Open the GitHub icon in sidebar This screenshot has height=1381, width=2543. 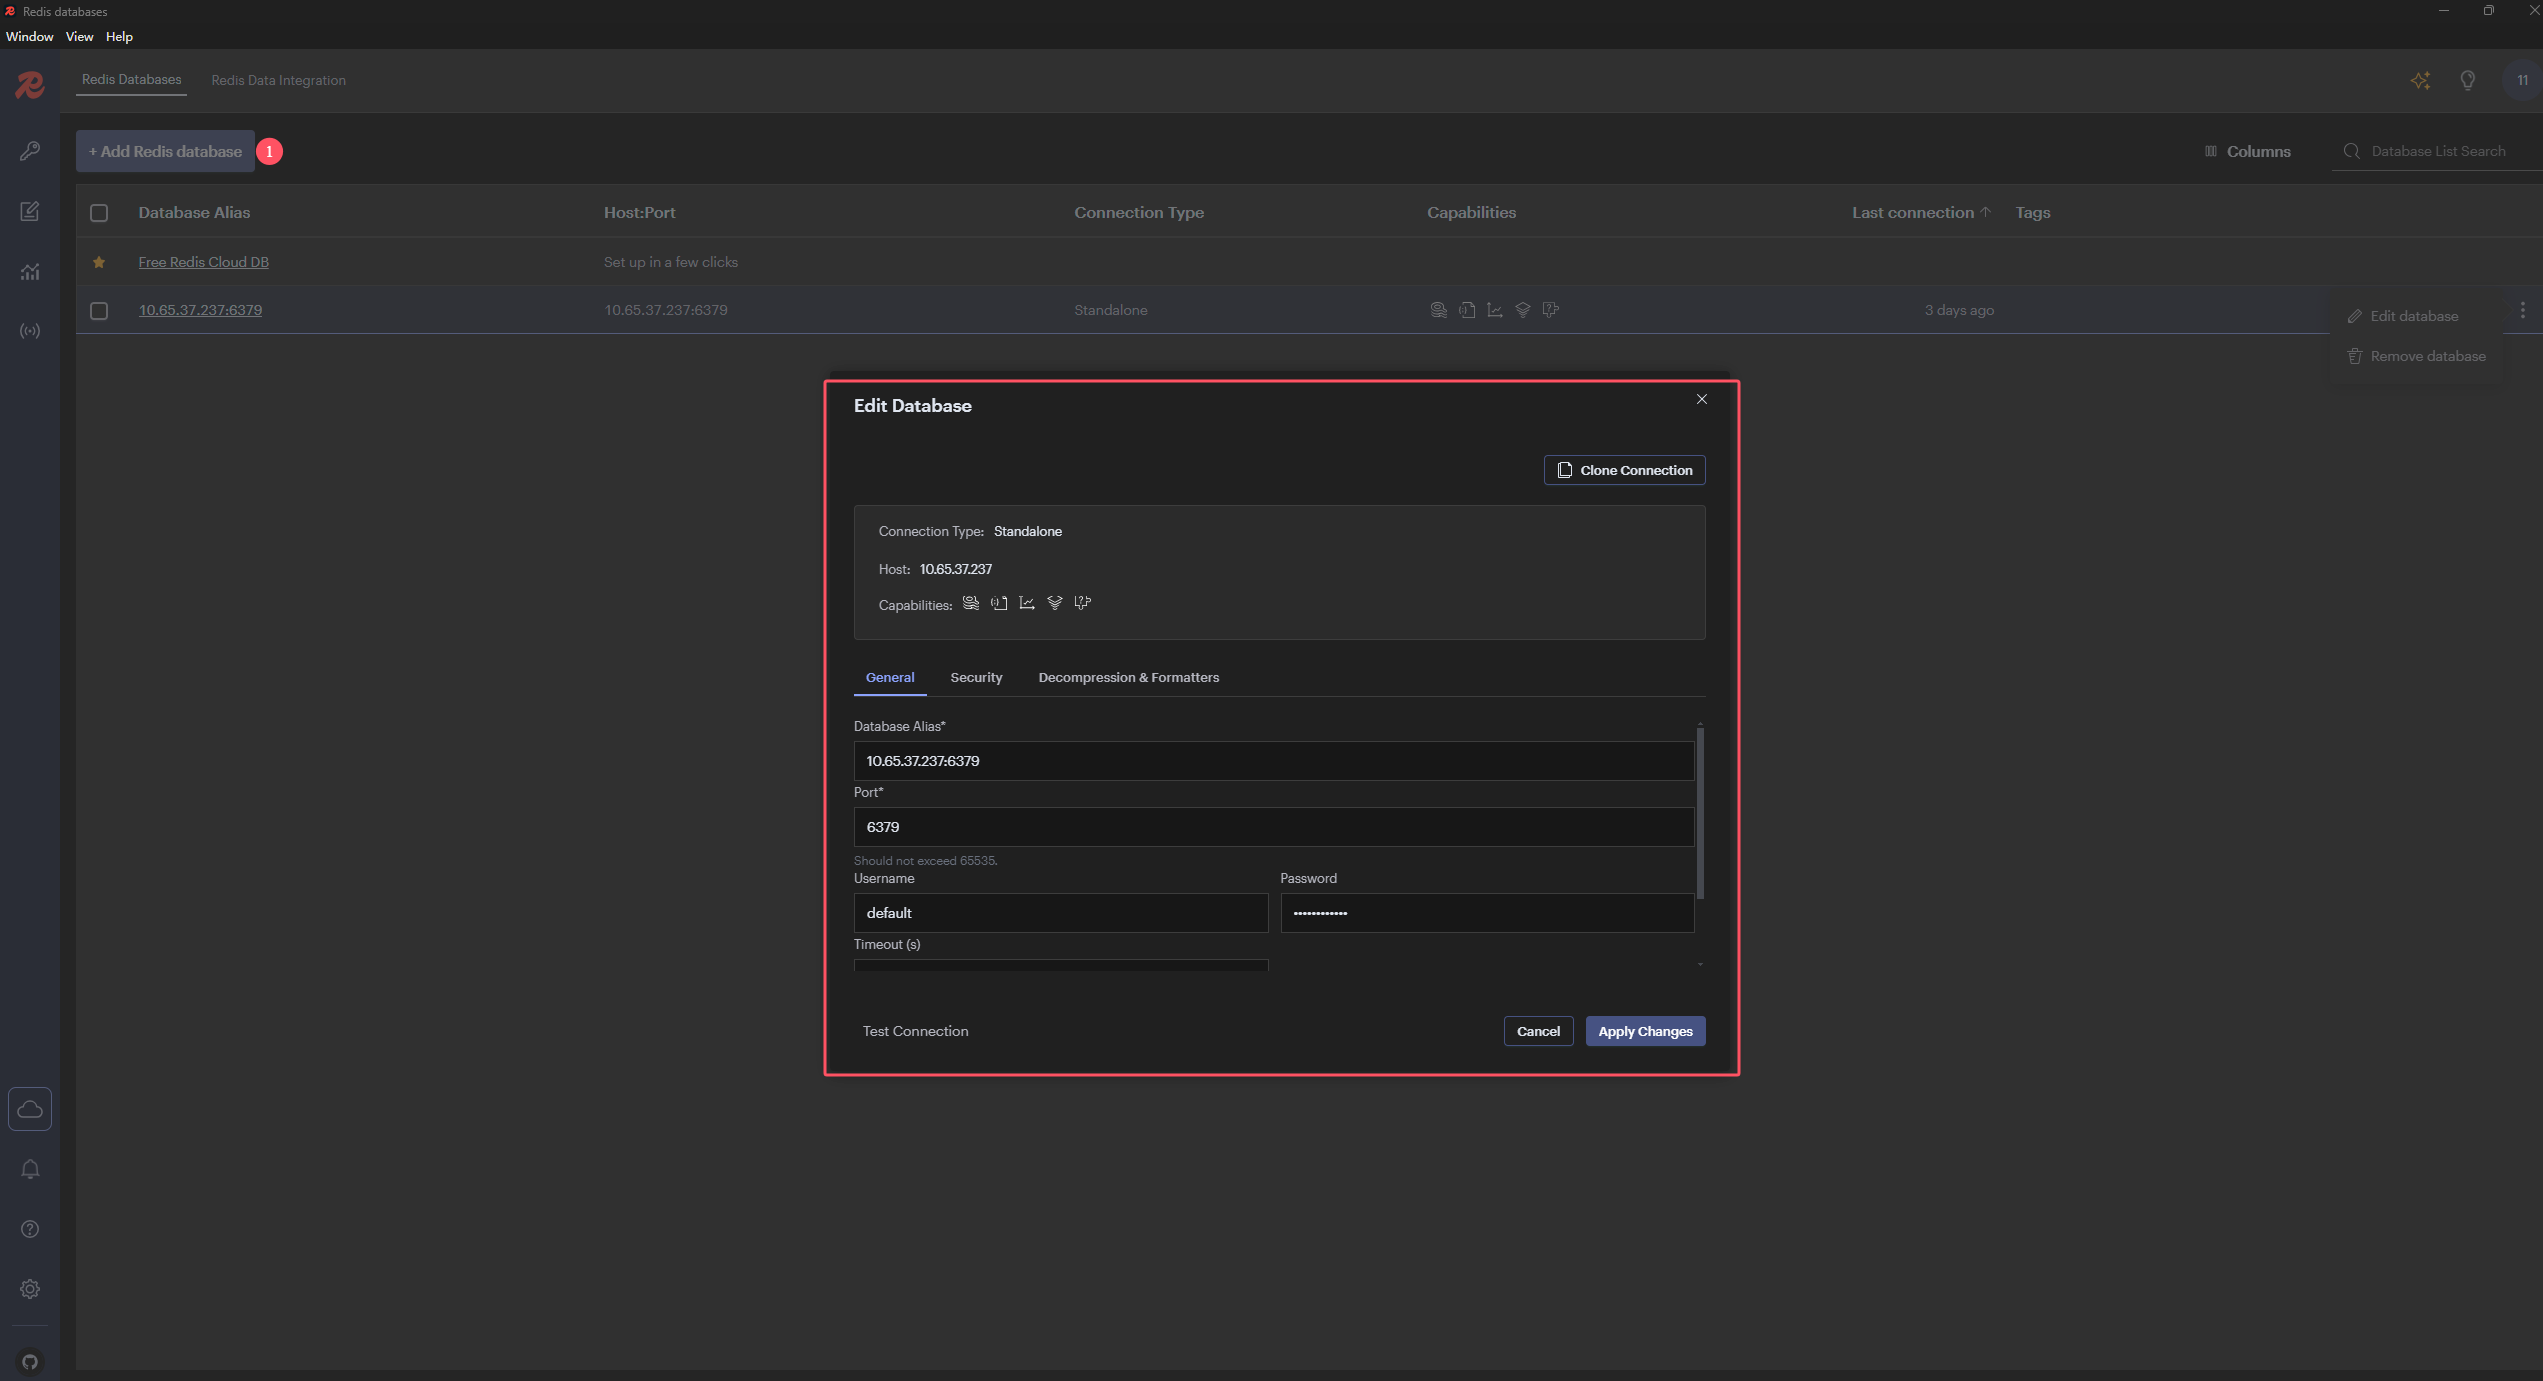(30, 1361)
